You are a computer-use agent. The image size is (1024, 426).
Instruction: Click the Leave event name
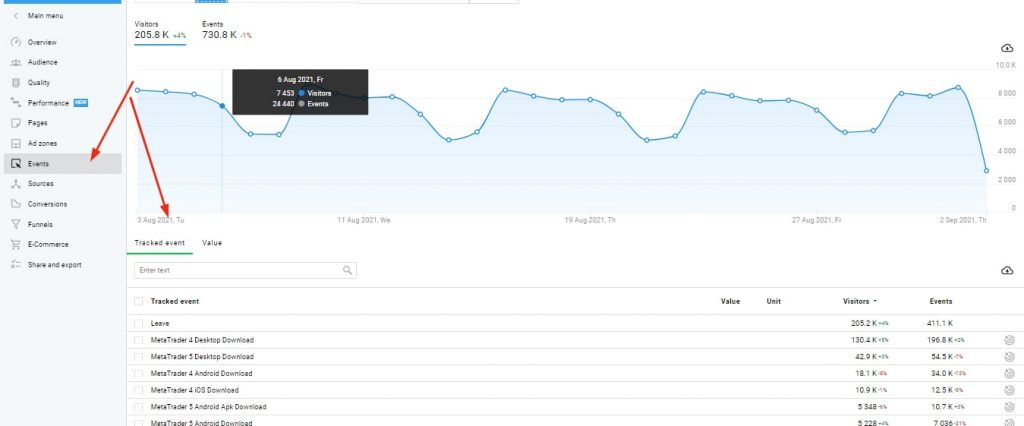pyautogui.click(x=160, y=323)
